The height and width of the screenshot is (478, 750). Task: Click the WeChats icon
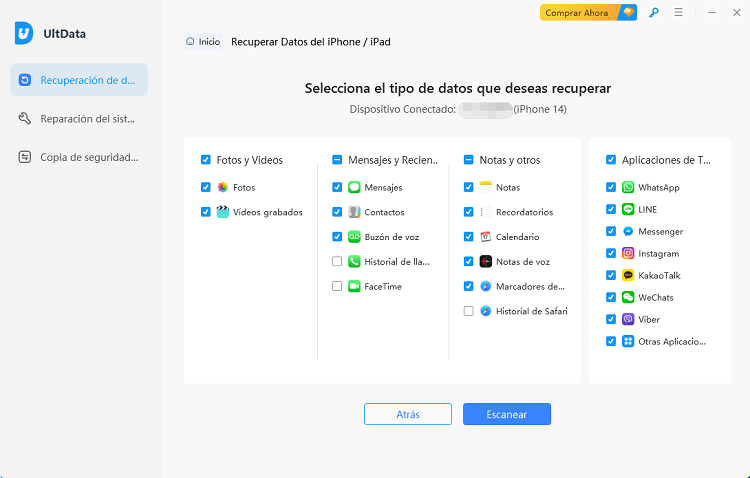pos(628,297)
